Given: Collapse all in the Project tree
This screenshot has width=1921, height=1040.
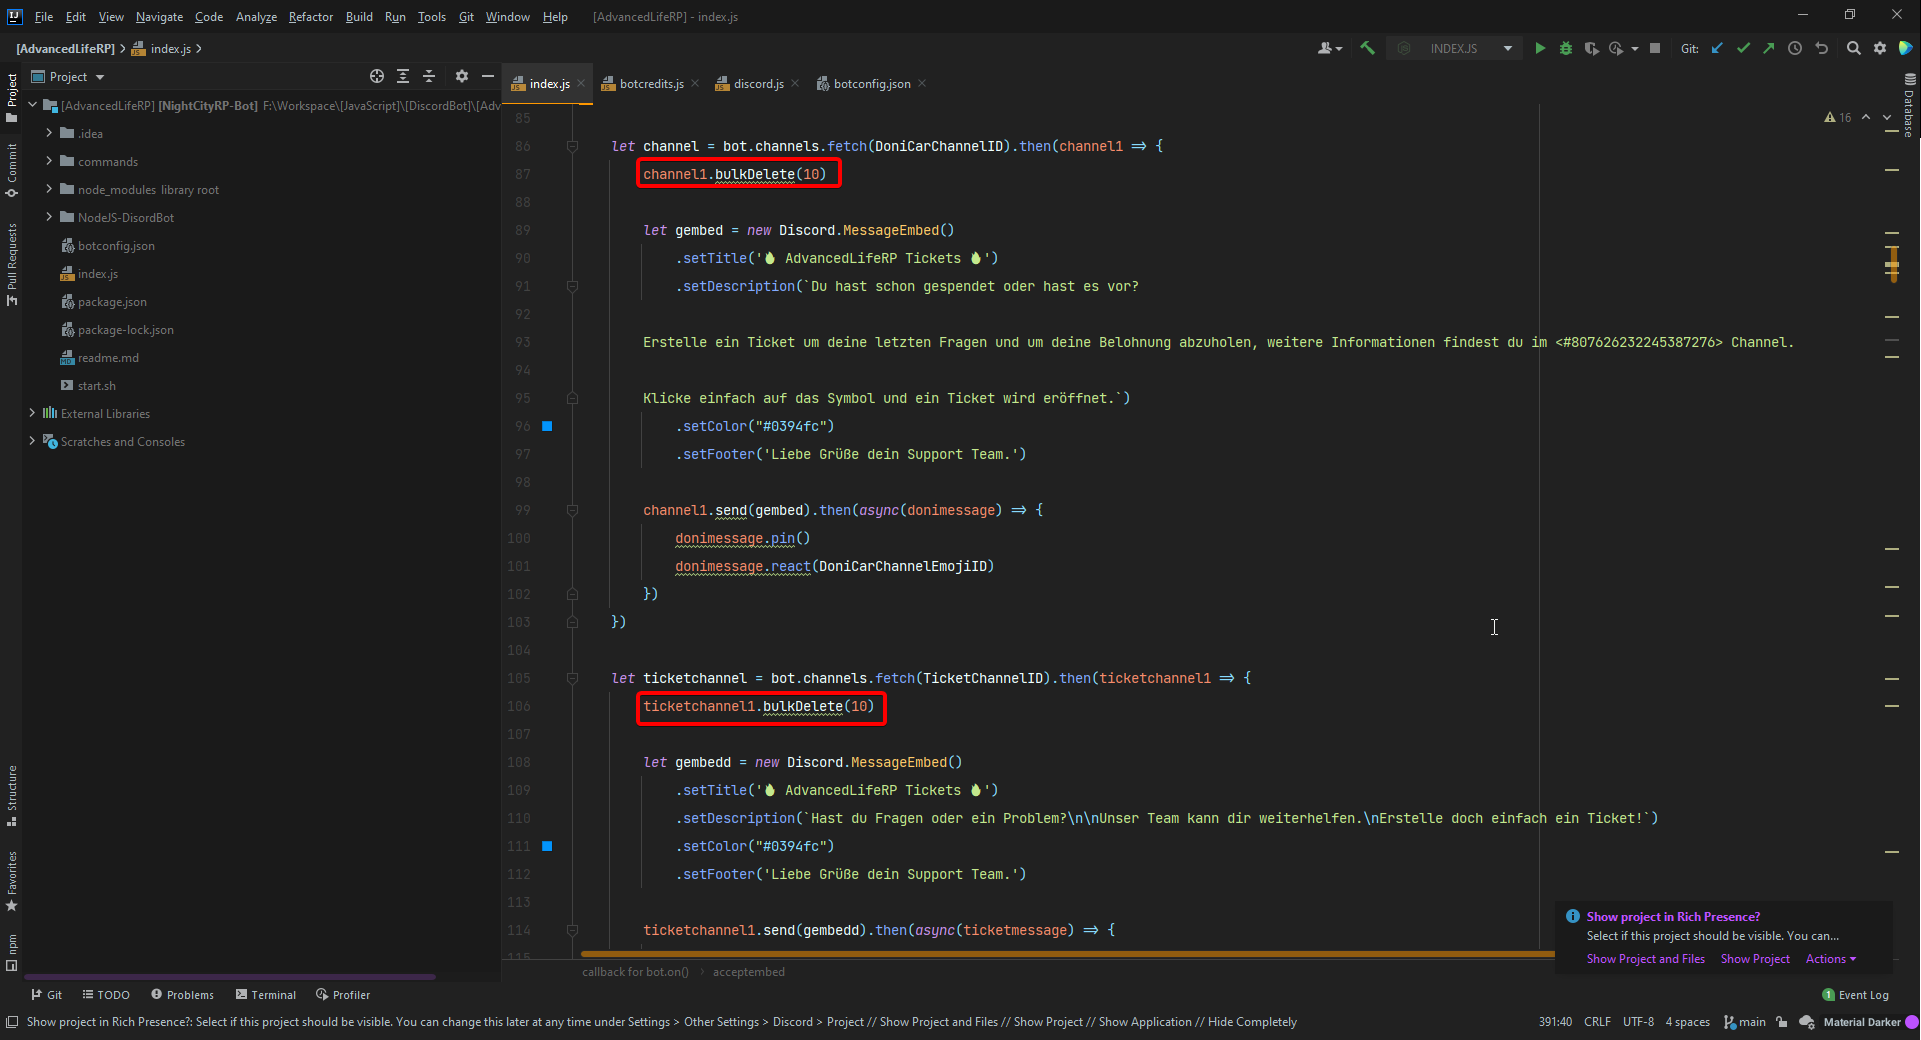Looking at the screenshot, I should [x=429, y=76].
